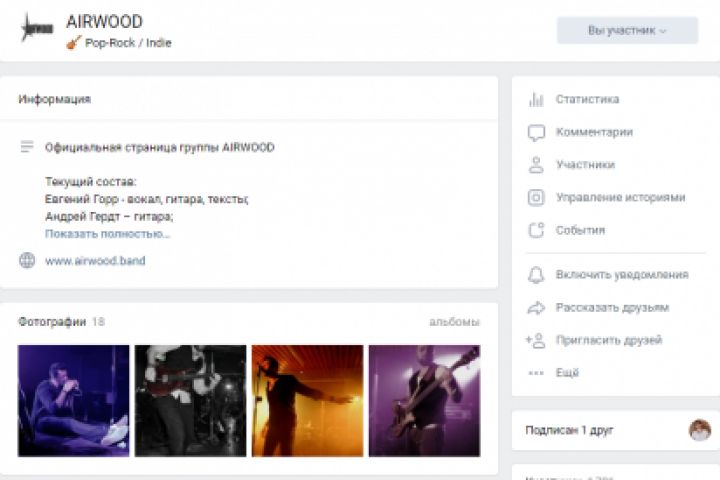Viewport: 720px width, 480px height.
Task: Click the Pop-Rock / Indie status text
Action: point(128,43)
